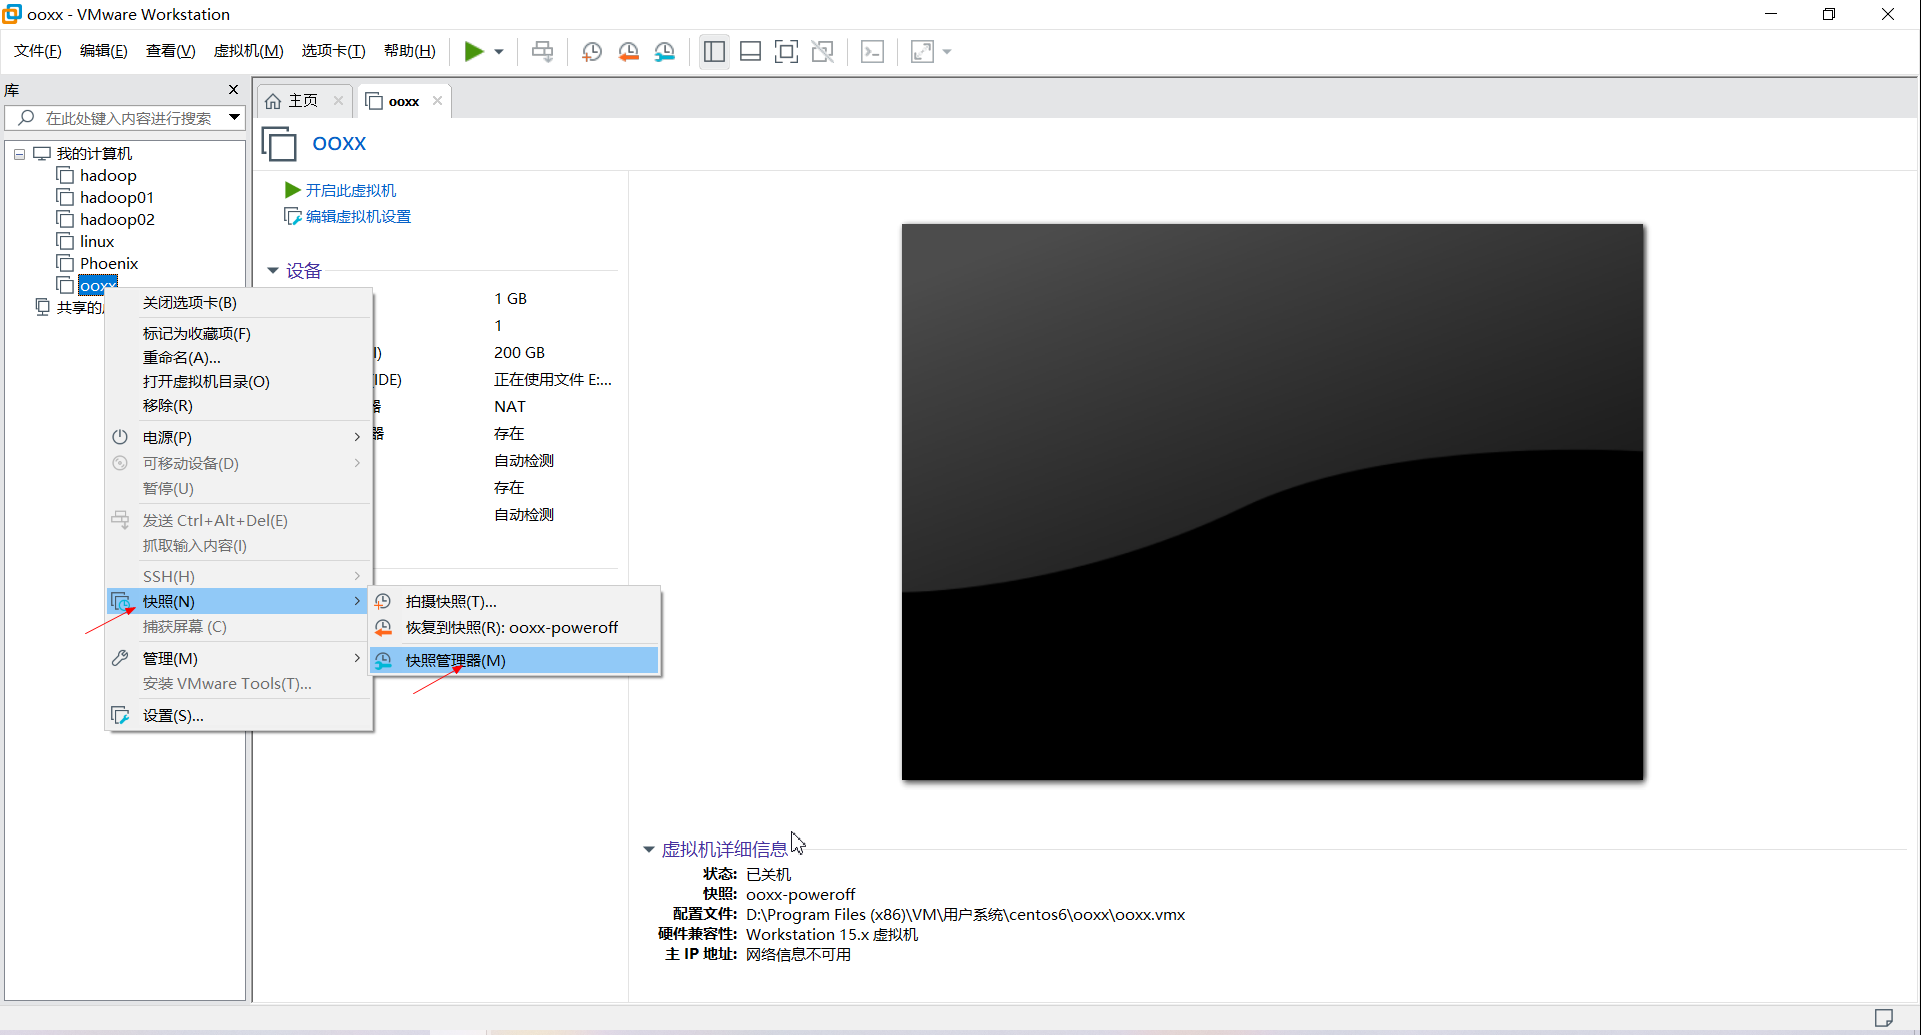Choose 恢复到快照(R): ooxx-poweroff
Image resolution: width=1921 pixels, height=1035 pixels.
click(x=514, y=628)
